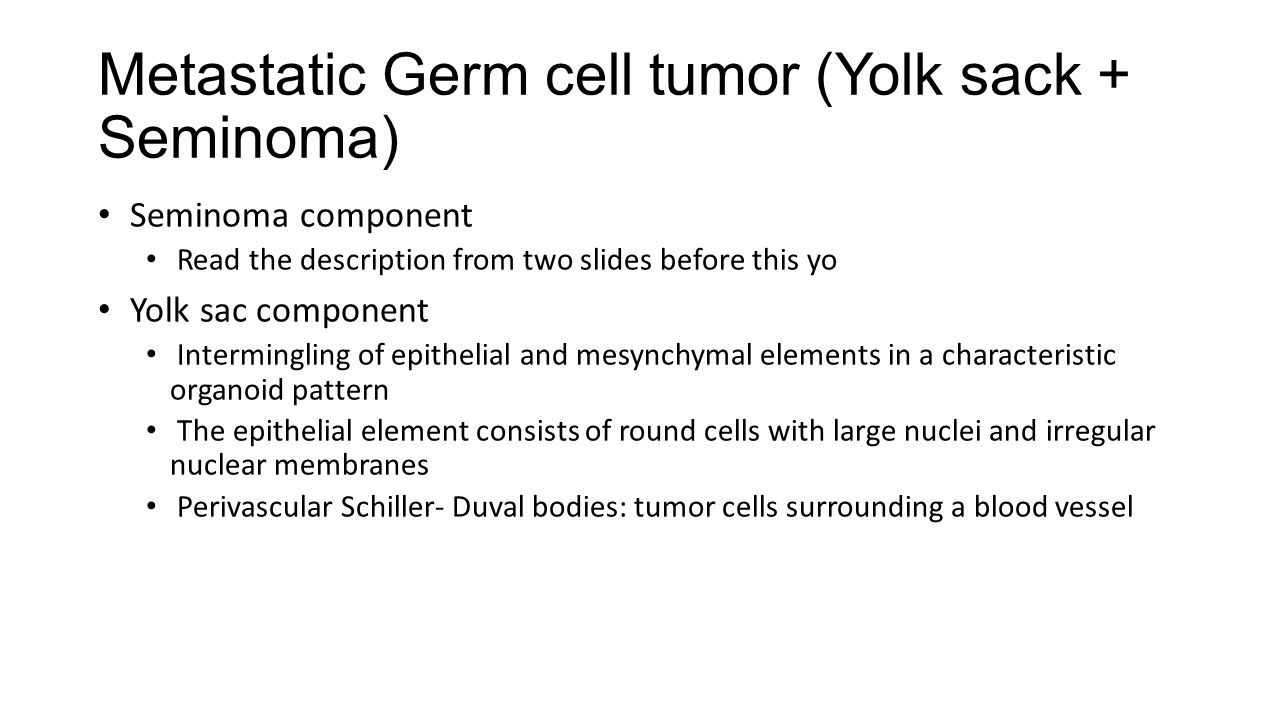The height and width of the screenshot is (720, 1280).
Task: Click the 'Intermingling of epithelial and mesynchymal' line
Action: coord(646,356)
